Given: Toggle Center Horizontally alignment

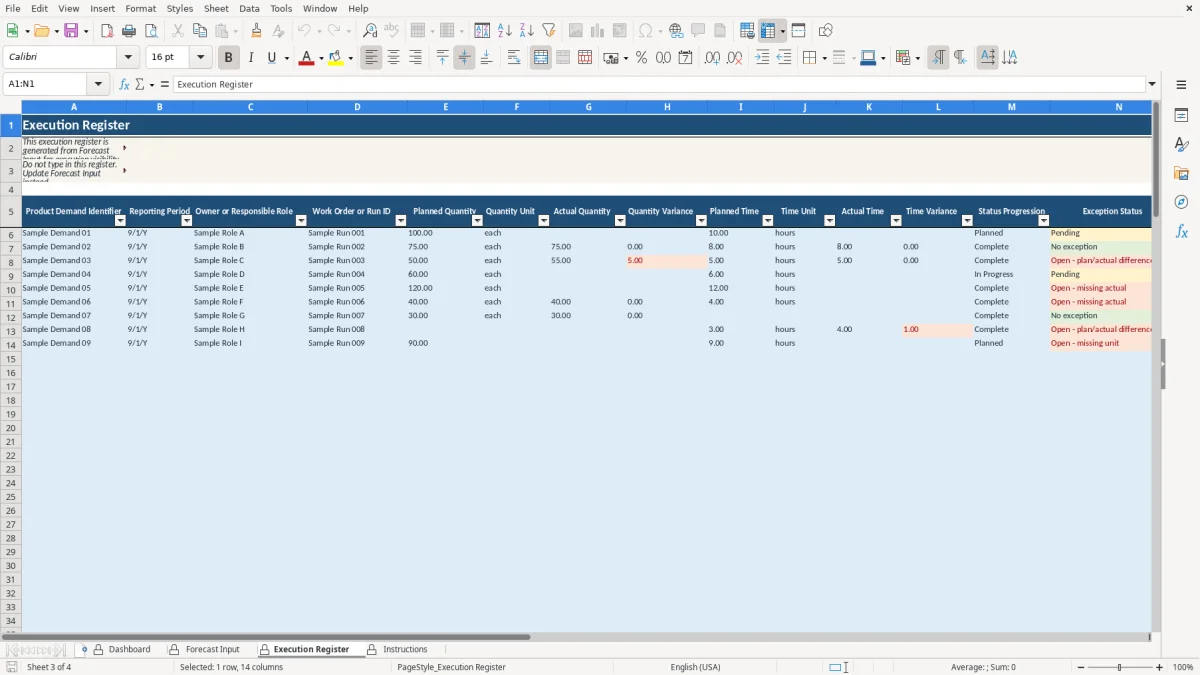Looking at the screenshot, I should [x=393, y=58].
